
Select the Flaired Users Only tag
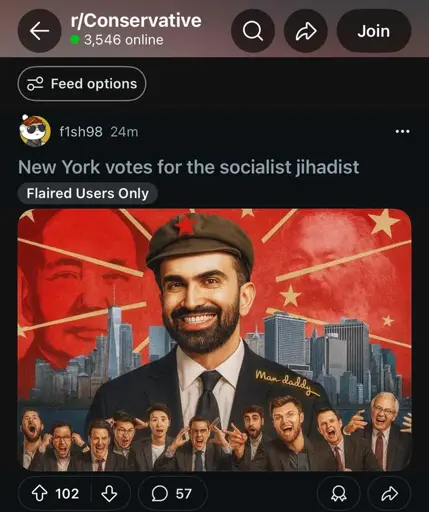tap(88, 193)
